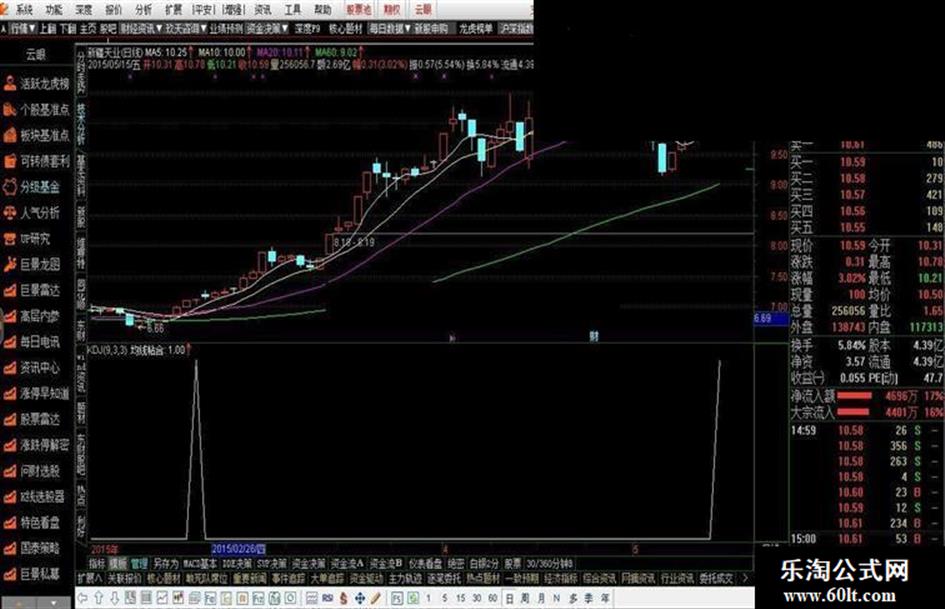945x609 pixels.
Task: Open 每日电讯 in the sidebar
Action: pyautogui.click(x=31, y=342)
